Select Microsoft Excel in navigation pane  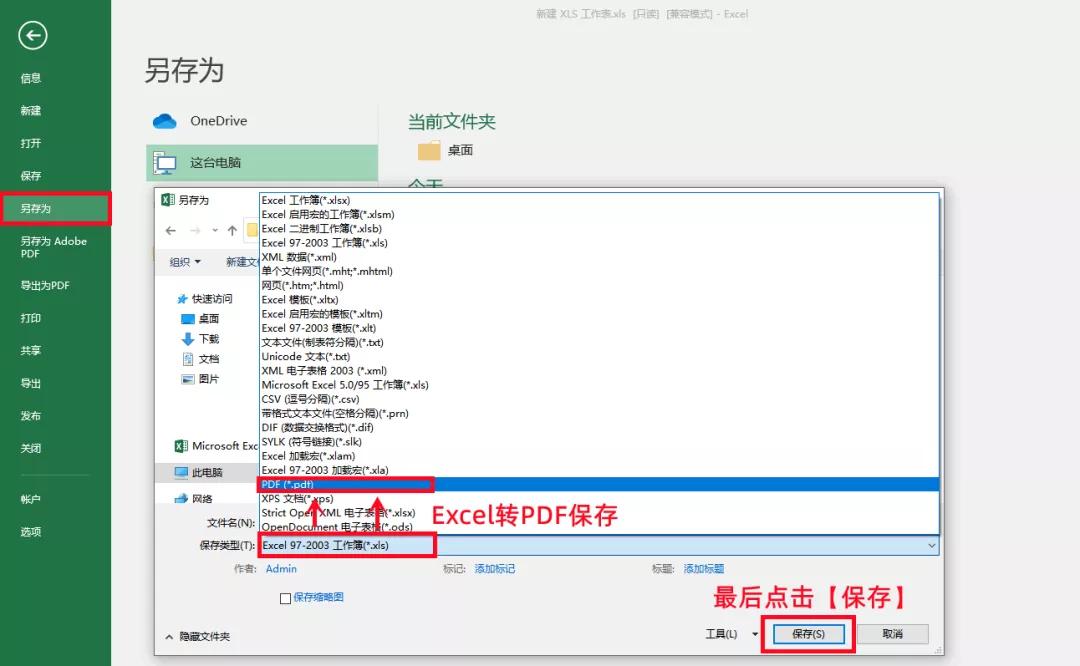pyautogui.click(x=216, y=446)
